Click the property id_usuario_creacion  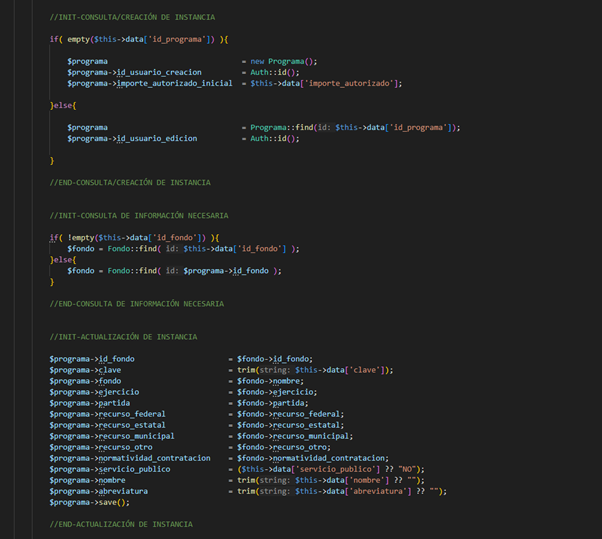pos(159,72)
